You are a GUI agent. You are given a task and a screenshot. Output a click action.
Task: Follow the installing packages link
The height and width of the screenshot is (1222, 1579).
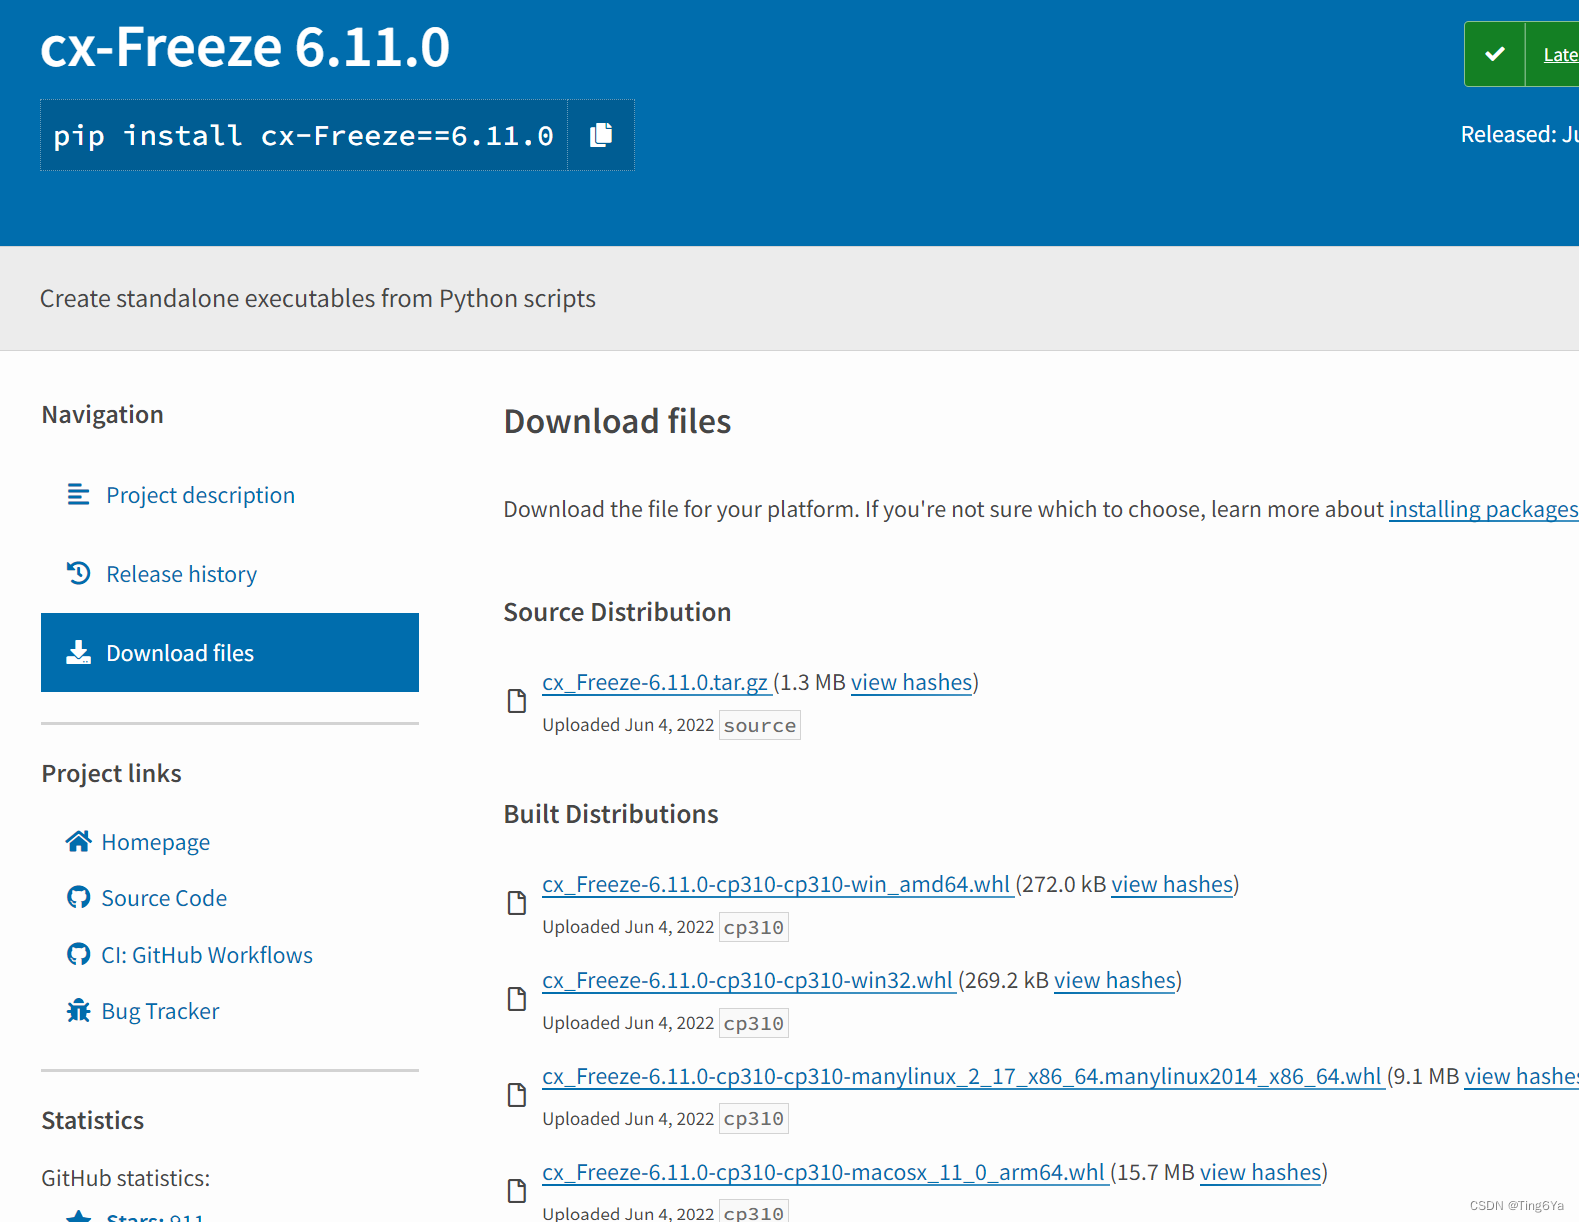(x=1483, y=509)
